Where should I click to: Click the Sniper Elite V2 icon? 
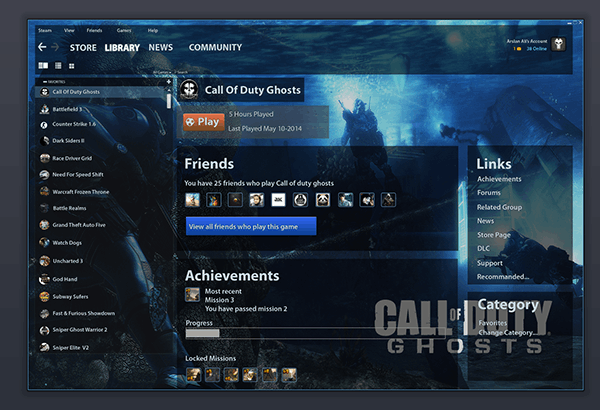point(44,347)
